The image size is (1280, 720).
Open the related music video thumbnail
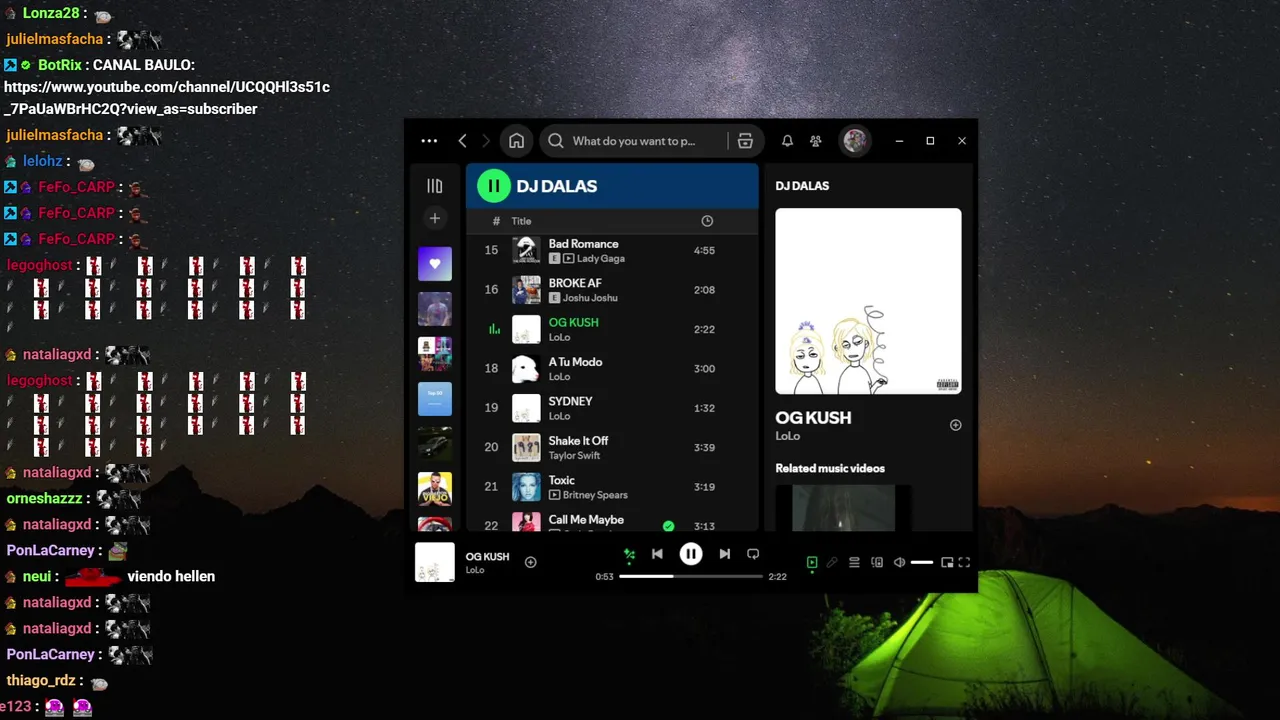(843, 508)
